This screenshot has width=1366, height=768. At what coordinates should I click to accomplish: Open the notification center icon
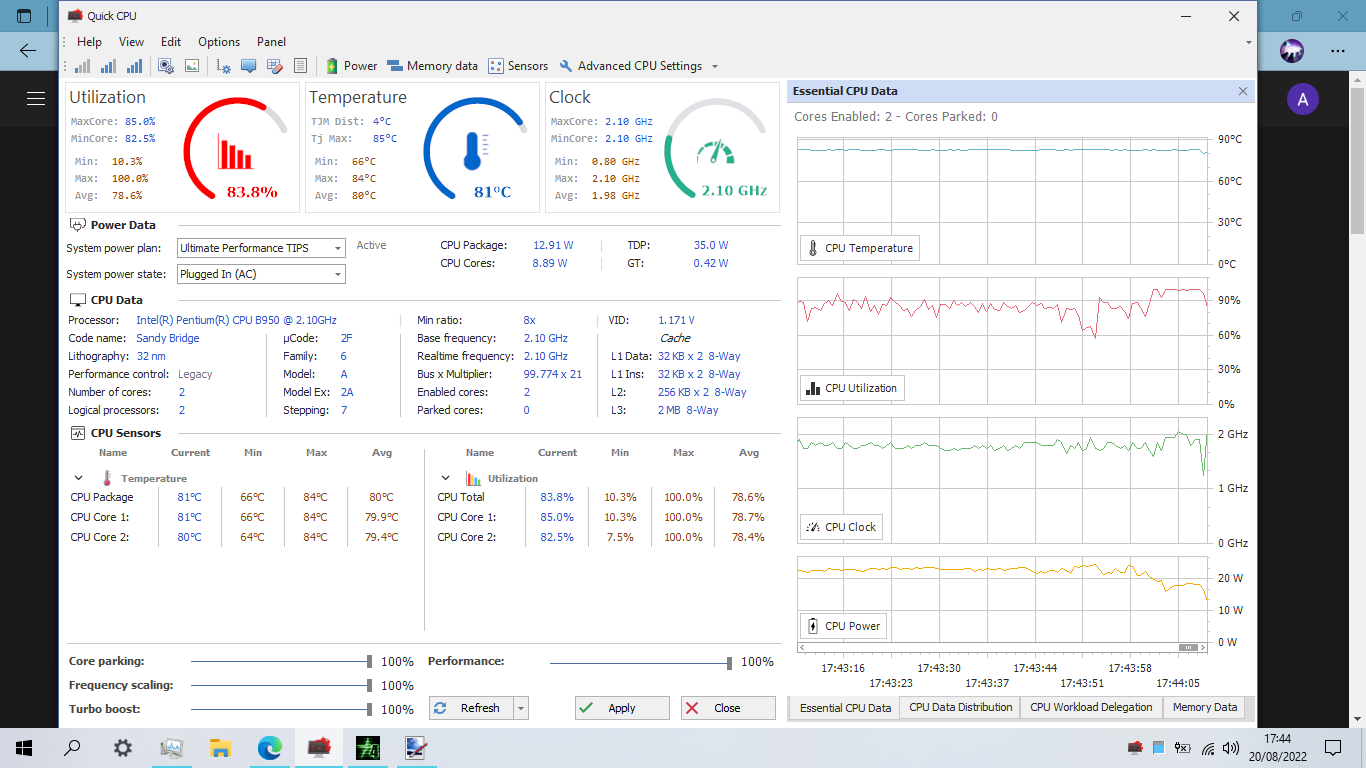pos(1333,747)
